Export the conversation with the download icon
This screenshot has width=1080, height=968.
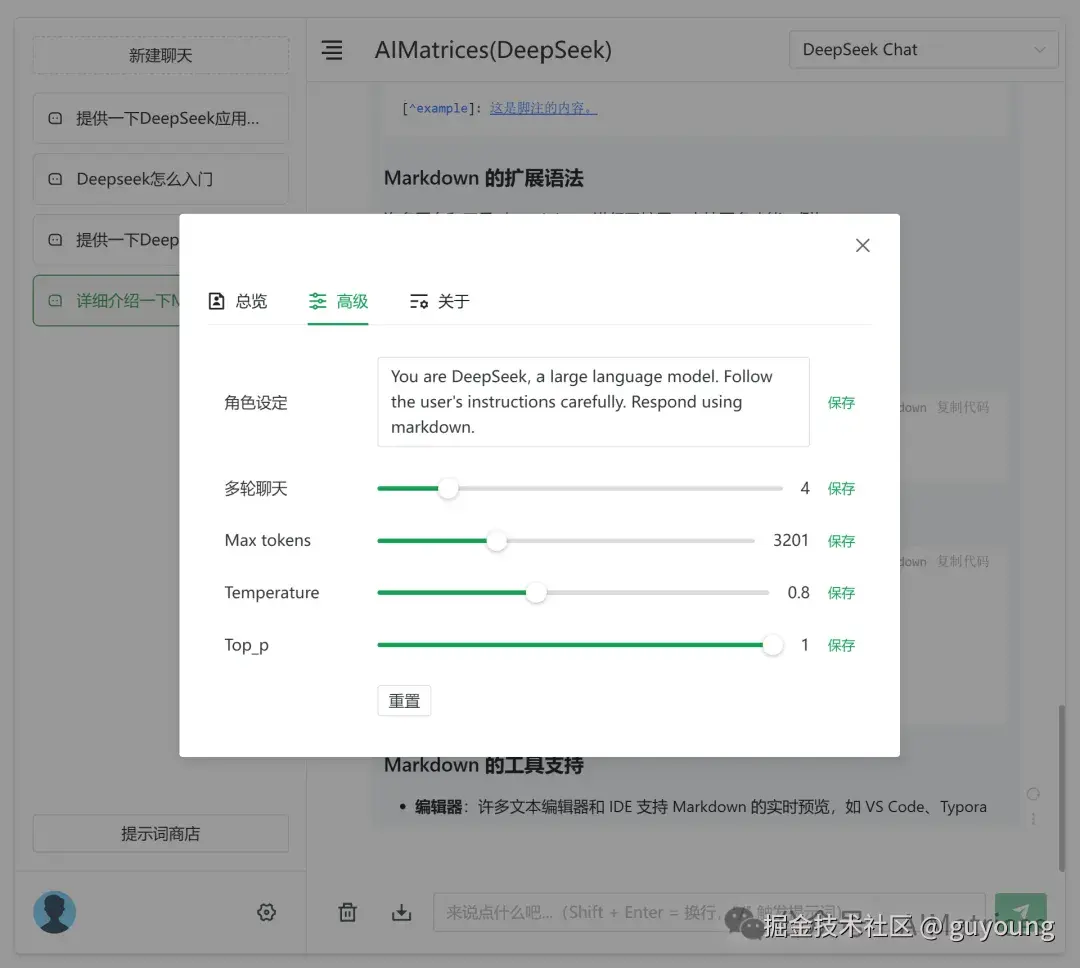coord(401,912)
